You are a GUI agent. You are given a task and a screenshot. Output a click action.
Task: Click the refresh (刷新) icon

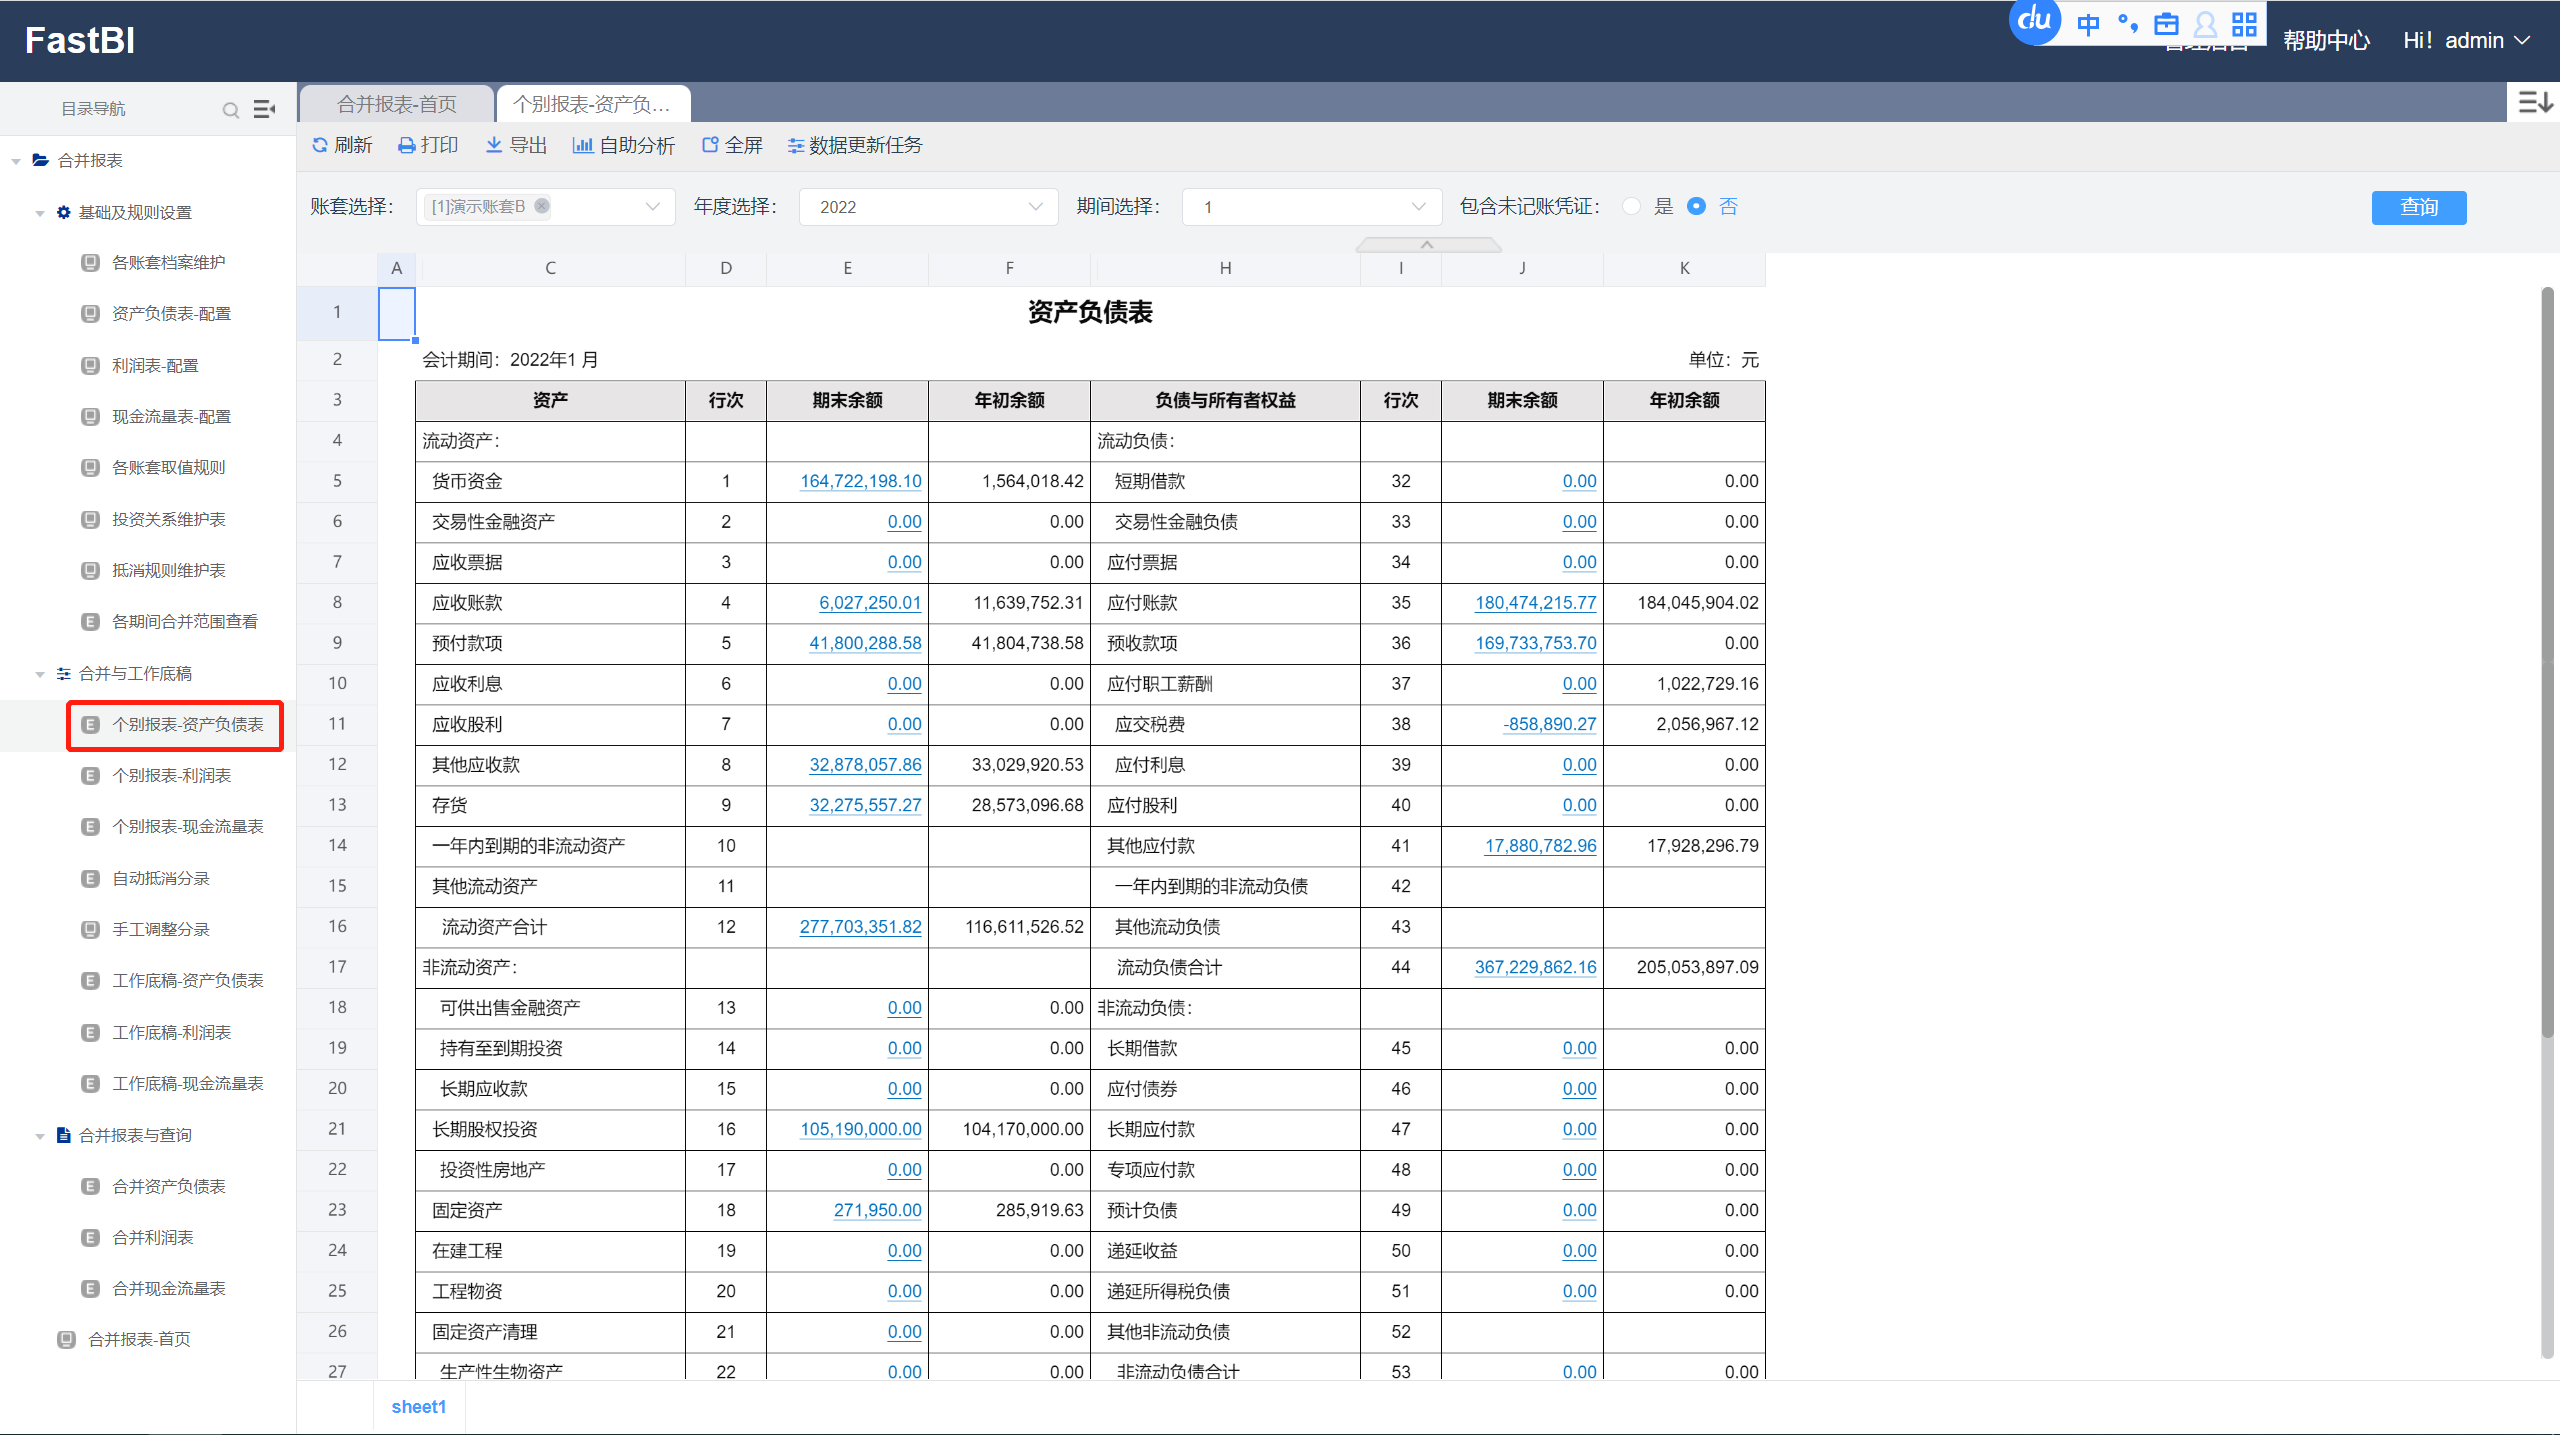320,146
